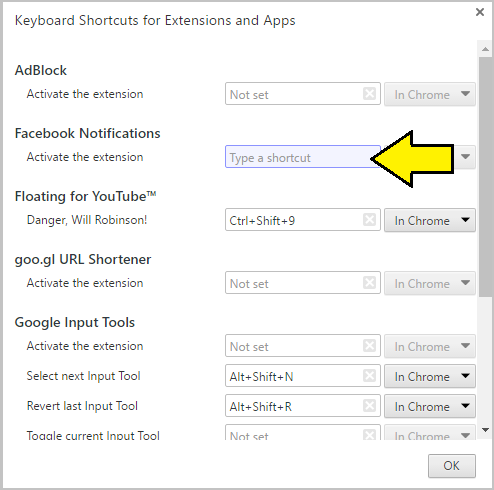494x490 pixels.
Task: Select the Floating for YouTube heading
Action: pos(85,196)
